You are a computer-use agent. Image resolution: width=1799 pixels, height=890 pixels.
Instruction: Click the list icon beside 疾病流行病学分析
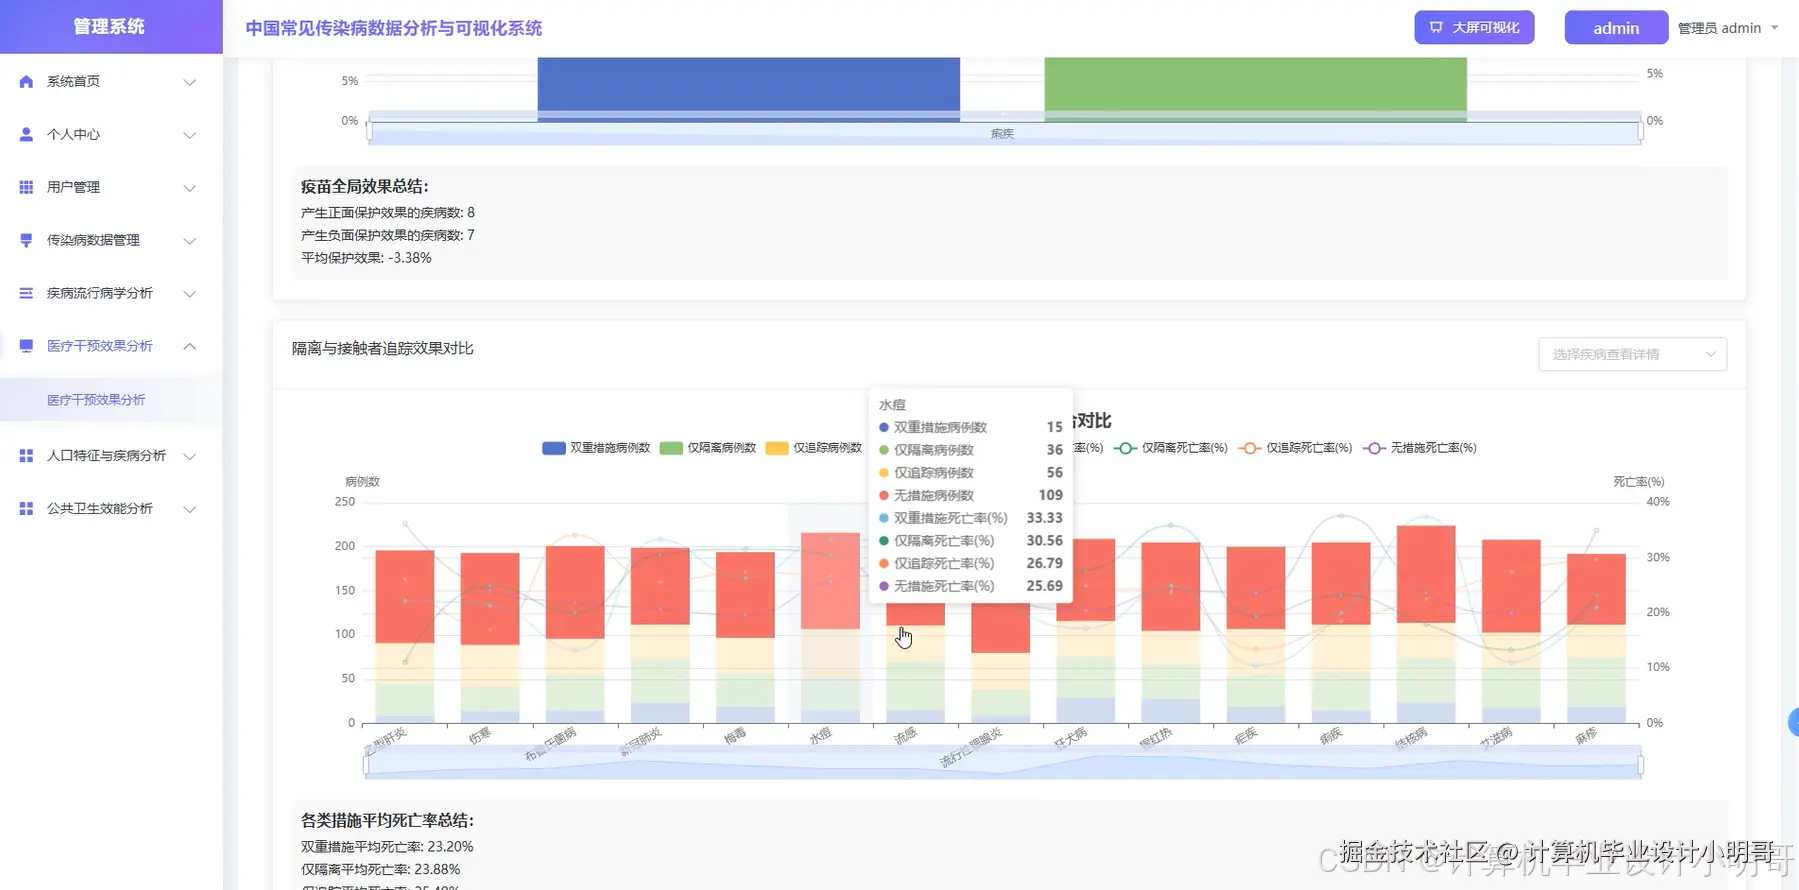pos(26,294)
